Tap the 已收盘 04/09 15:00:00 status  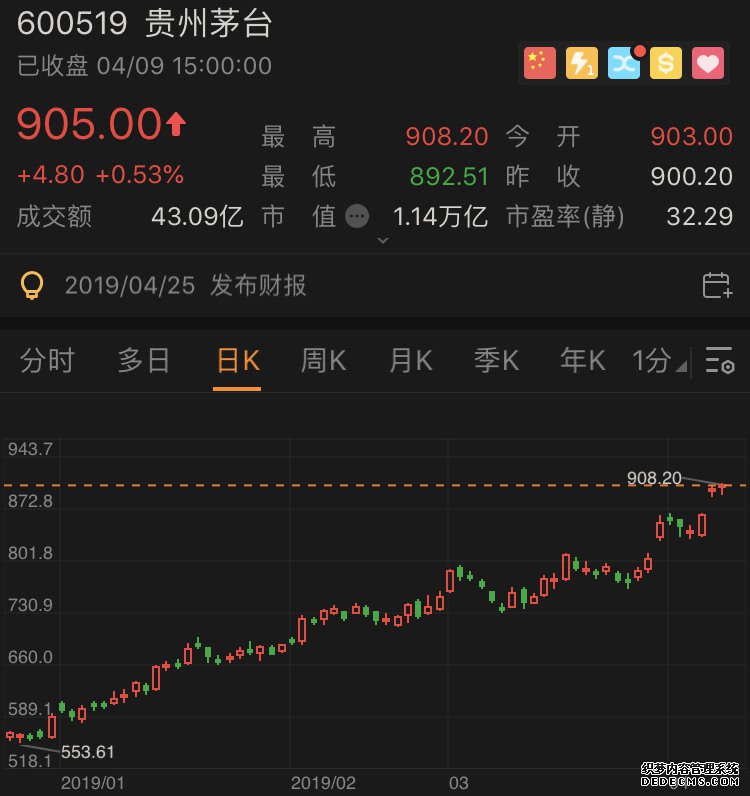click(x=144, y=66)
